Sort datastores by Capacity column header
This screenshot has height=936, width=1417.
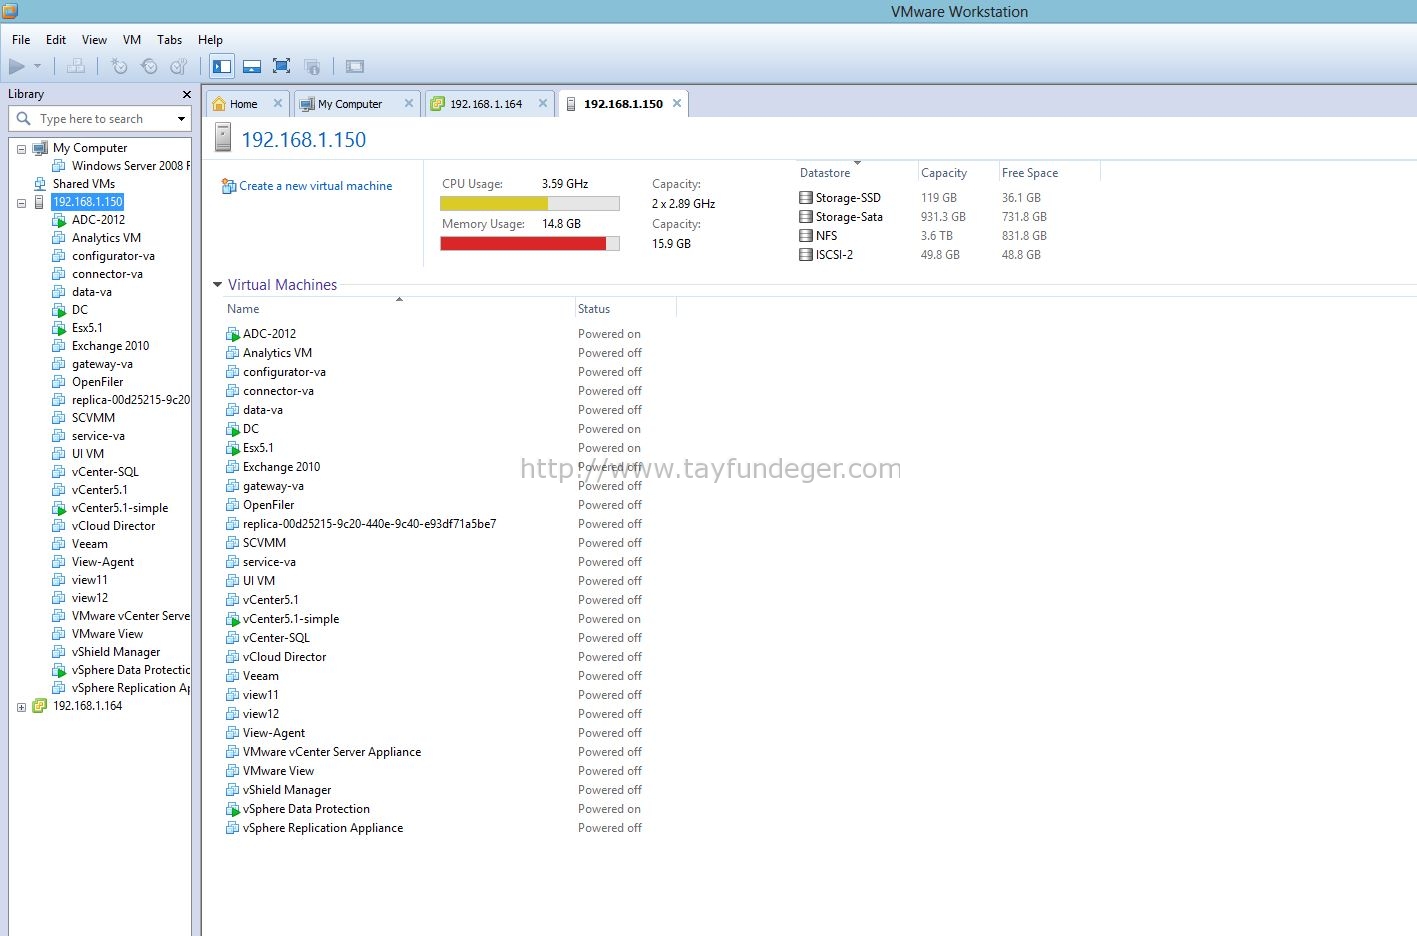point(944,173)
